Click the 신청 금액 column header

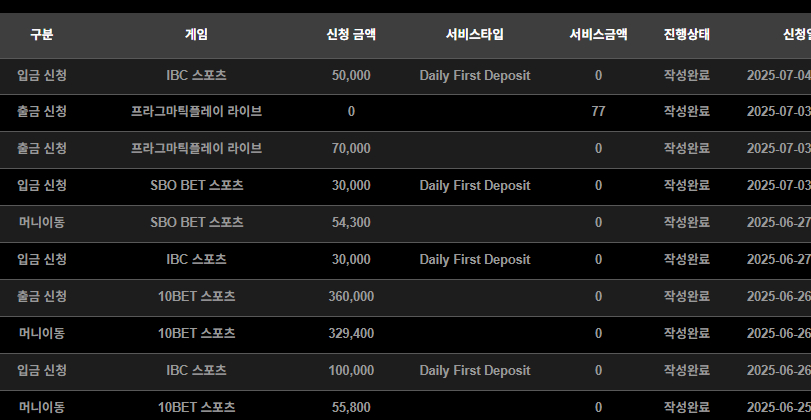tap(351, 35)
